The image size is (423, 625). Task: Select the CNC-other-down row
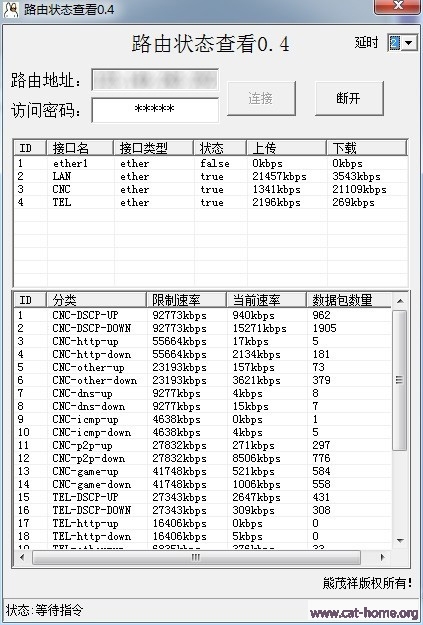pyautogui.click(x=203, y=380)
